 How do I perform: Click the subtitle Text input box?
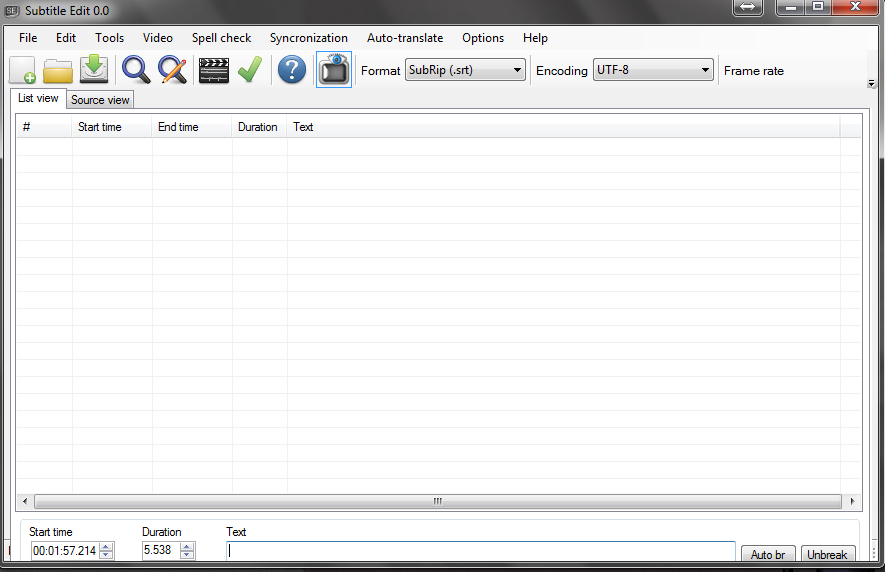(481, 551)
